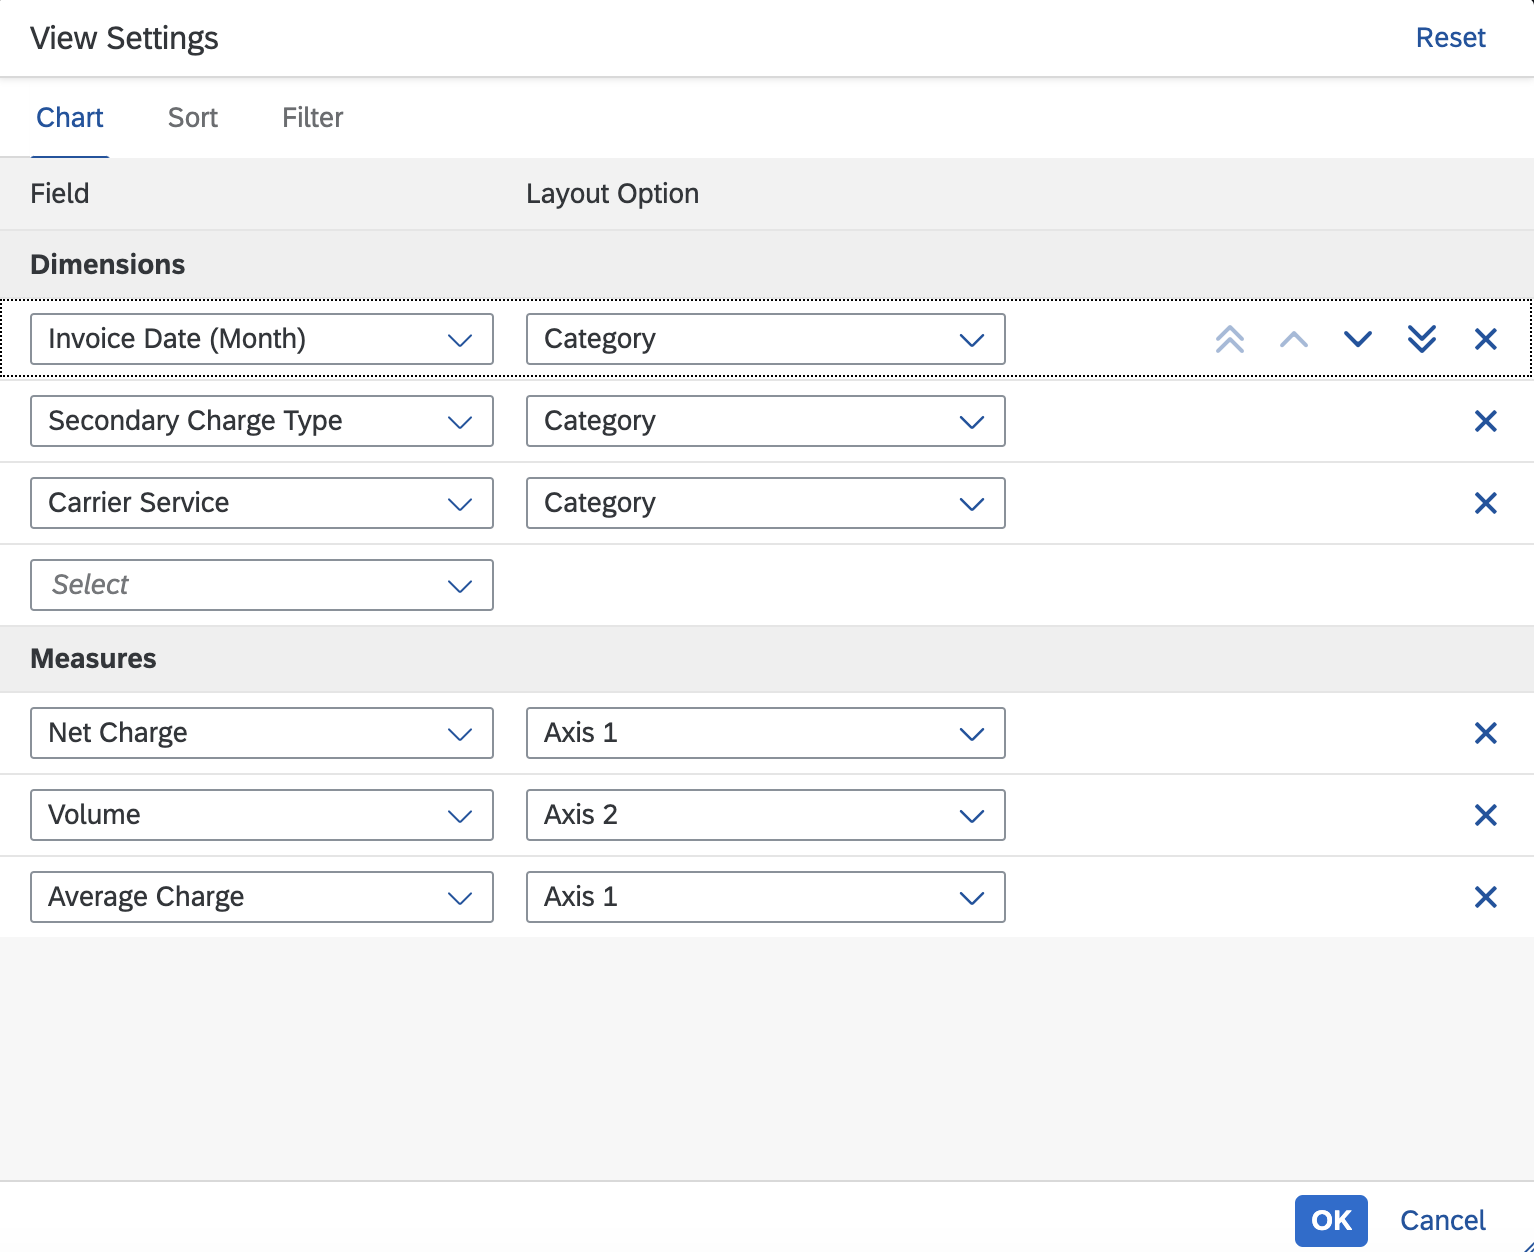Viewport: 1534px width, 1252px height.
Task: Remove the Average Charge measure
Action: coord(1485,897)
